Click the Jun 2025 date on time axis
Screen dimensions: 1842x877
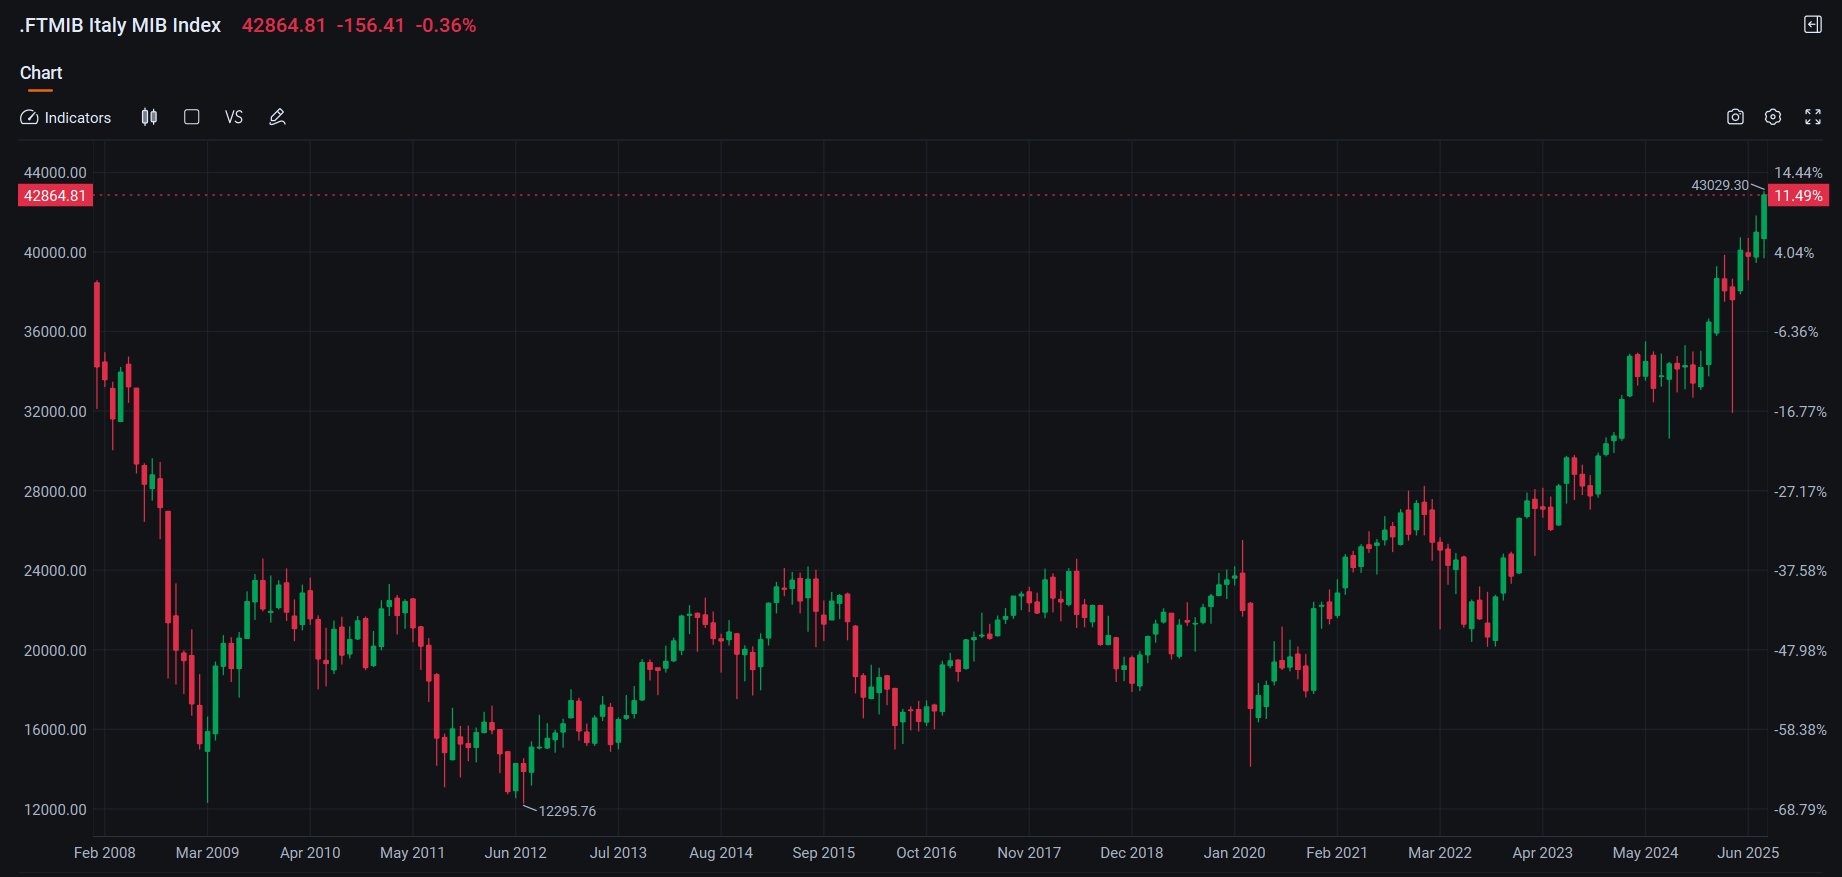(x=1747, y=853)
